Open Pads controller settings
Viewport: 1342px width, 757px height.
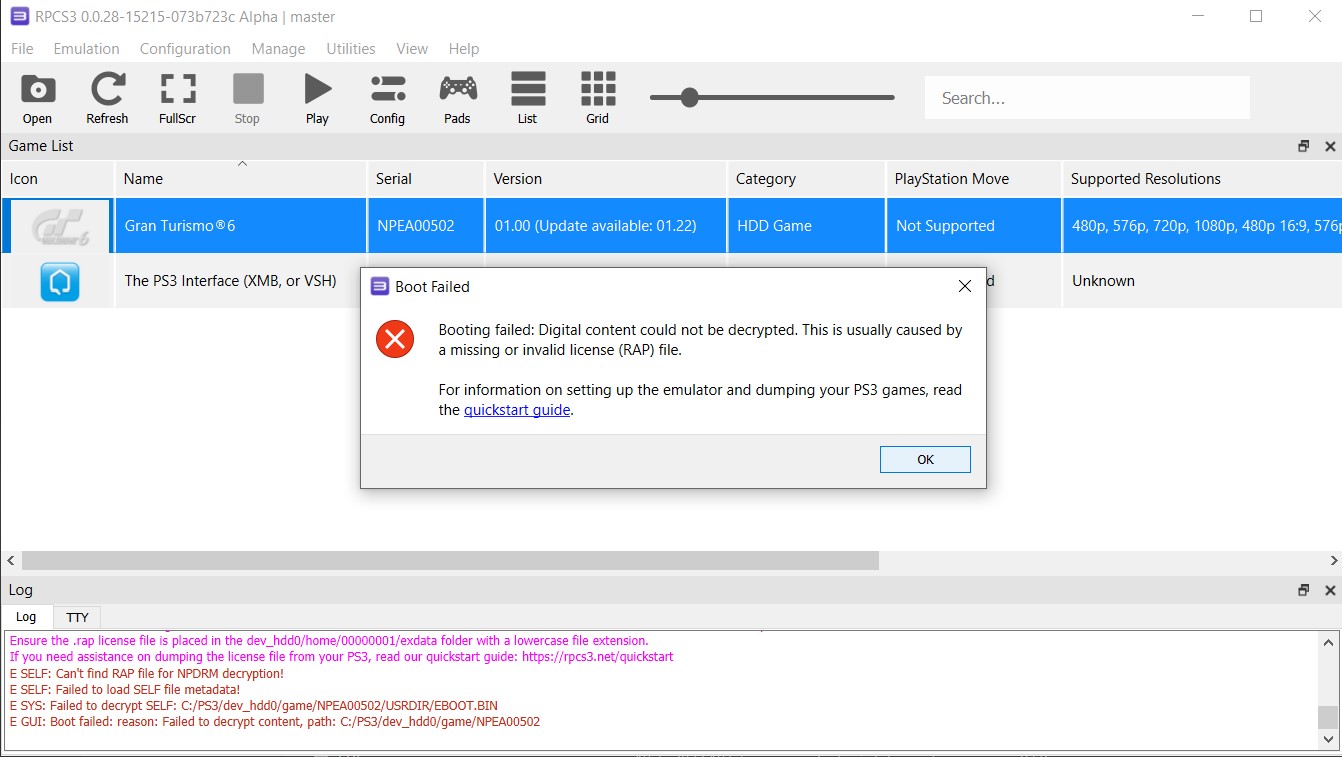(457, 98)
